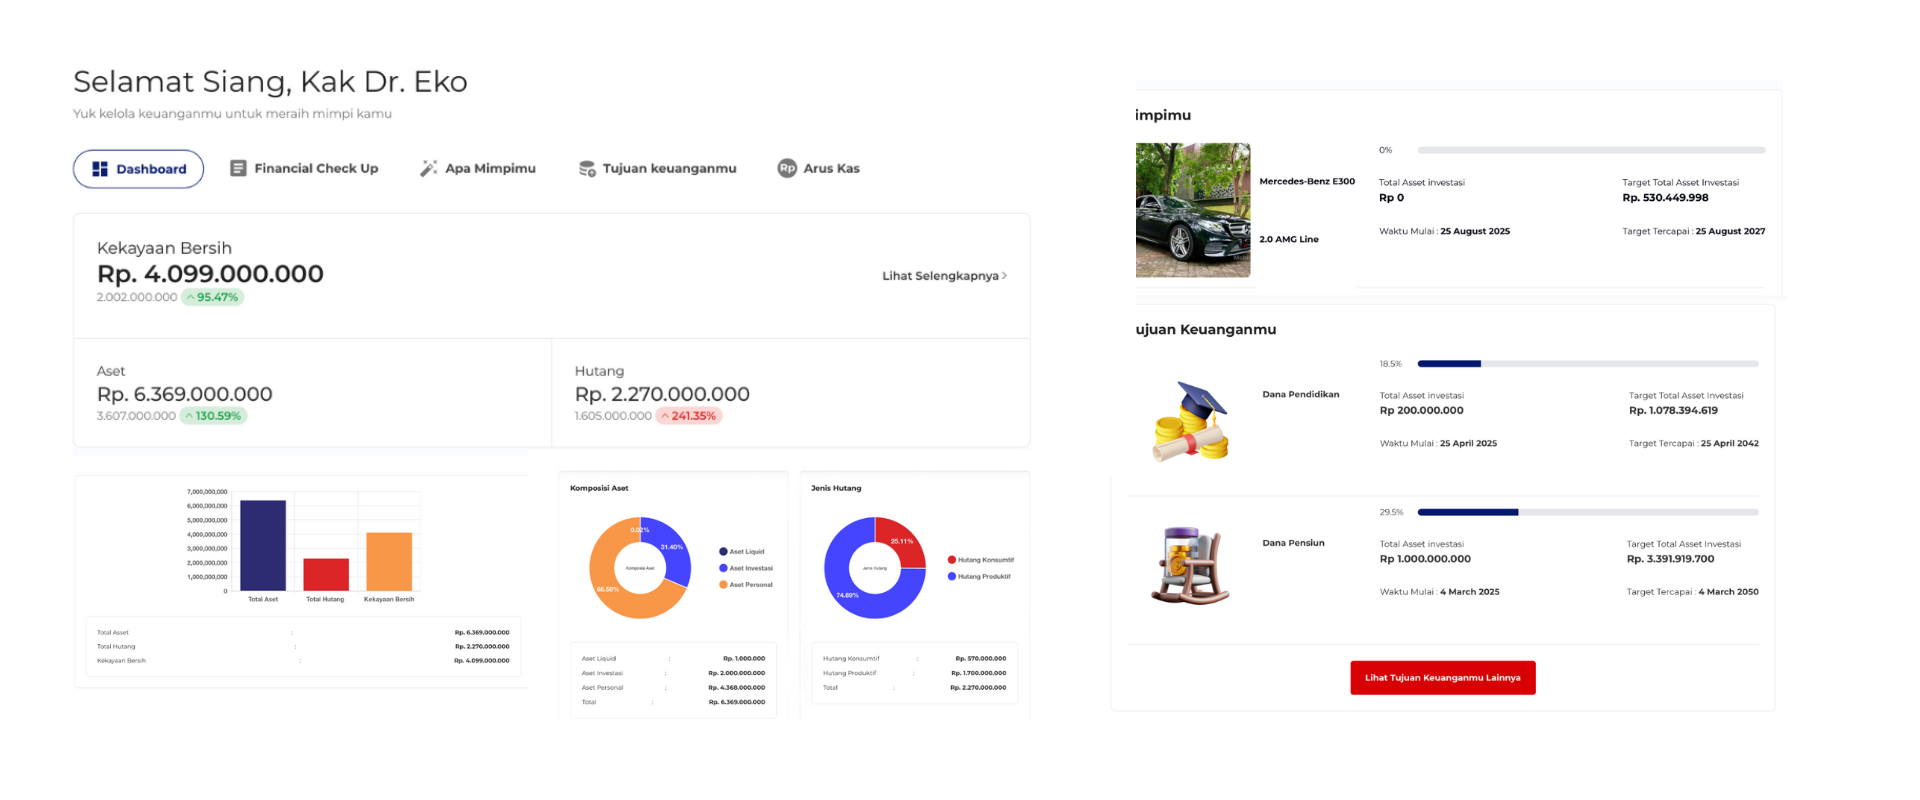Screen dimensions: 1920x800
Task: Toggle Hutang Konsumtif legend entry
Action: (x=980, y=560)
